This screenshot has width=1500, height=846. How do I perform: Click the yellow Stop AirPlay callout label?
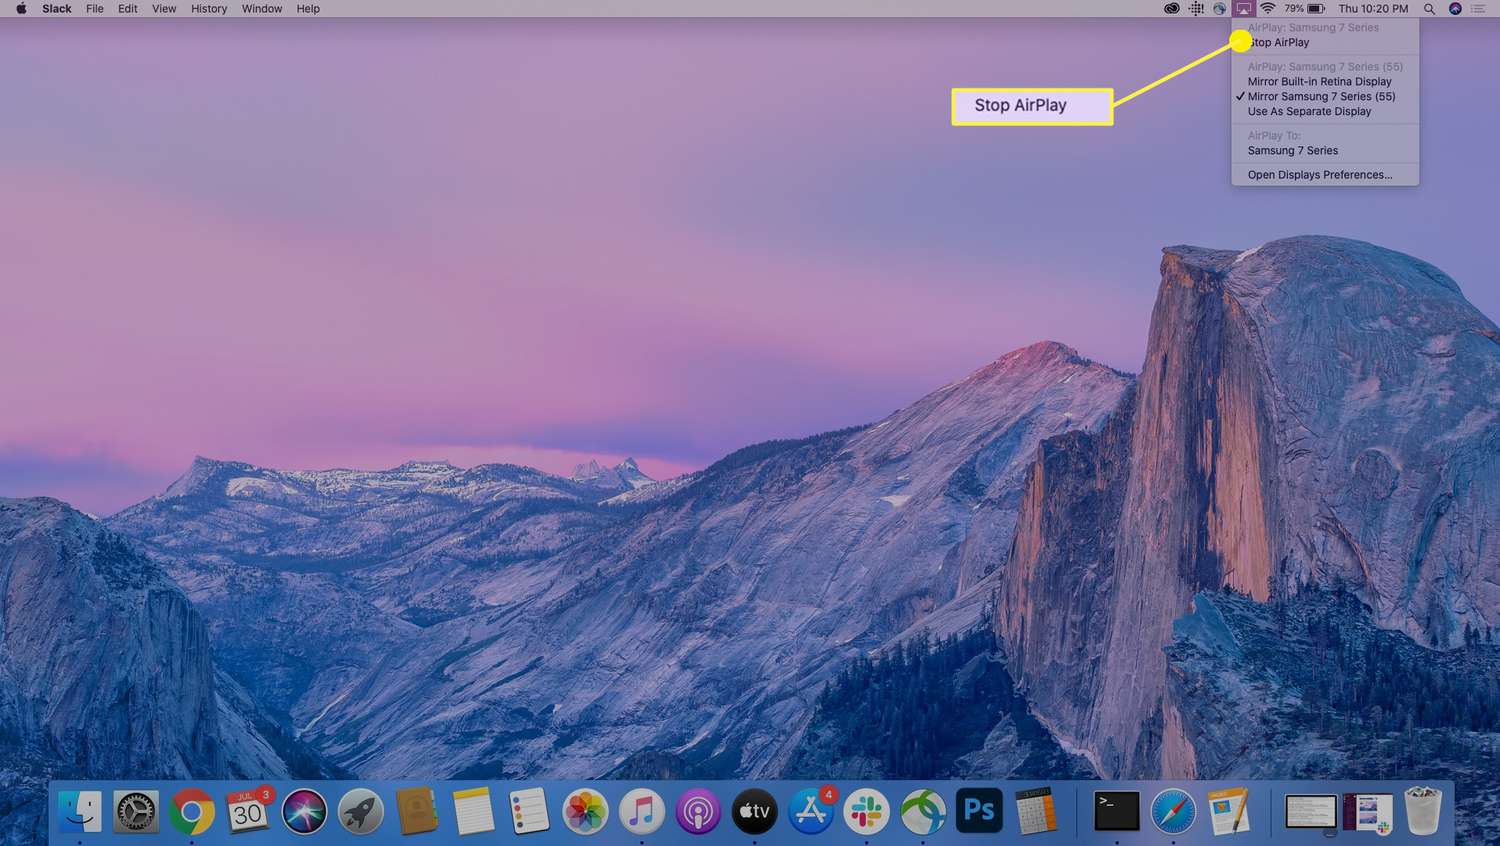coord(1031,106)
